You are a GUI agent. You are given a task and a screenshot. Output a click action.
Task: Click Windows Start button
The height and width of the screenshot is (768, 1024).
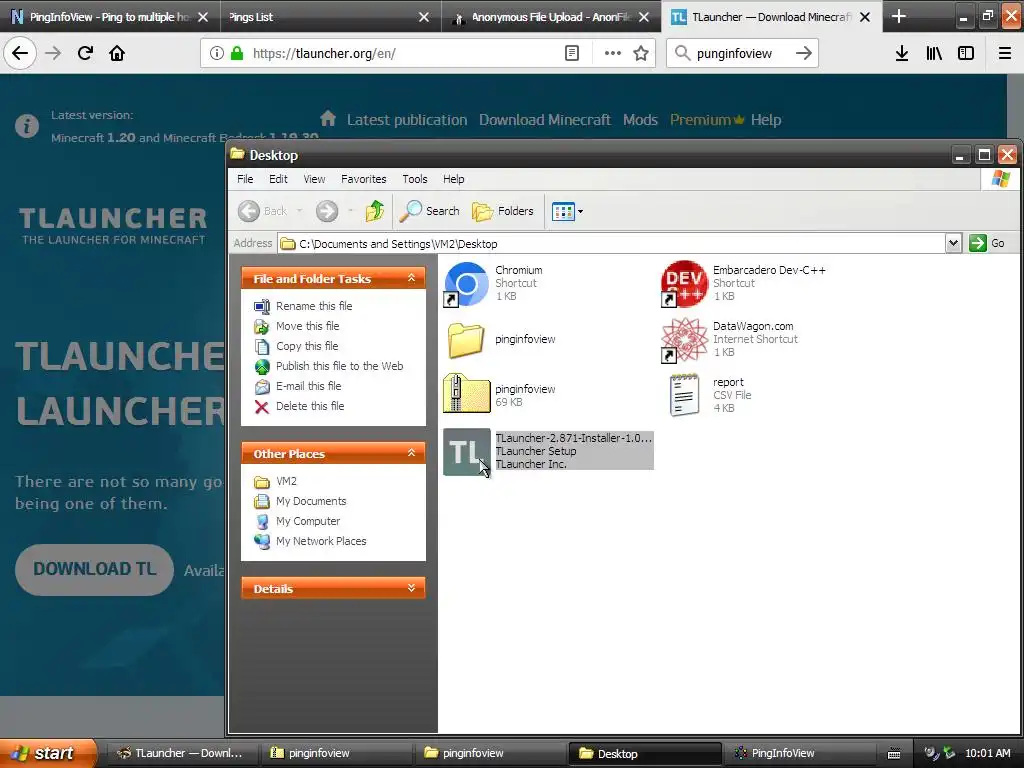[47, 753]
